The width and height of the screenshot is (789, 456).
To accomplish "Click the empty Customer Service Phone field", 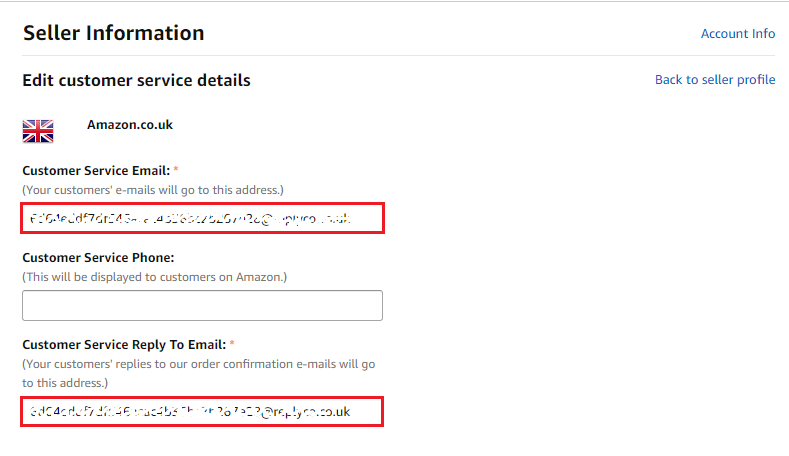I will point(202,305).
